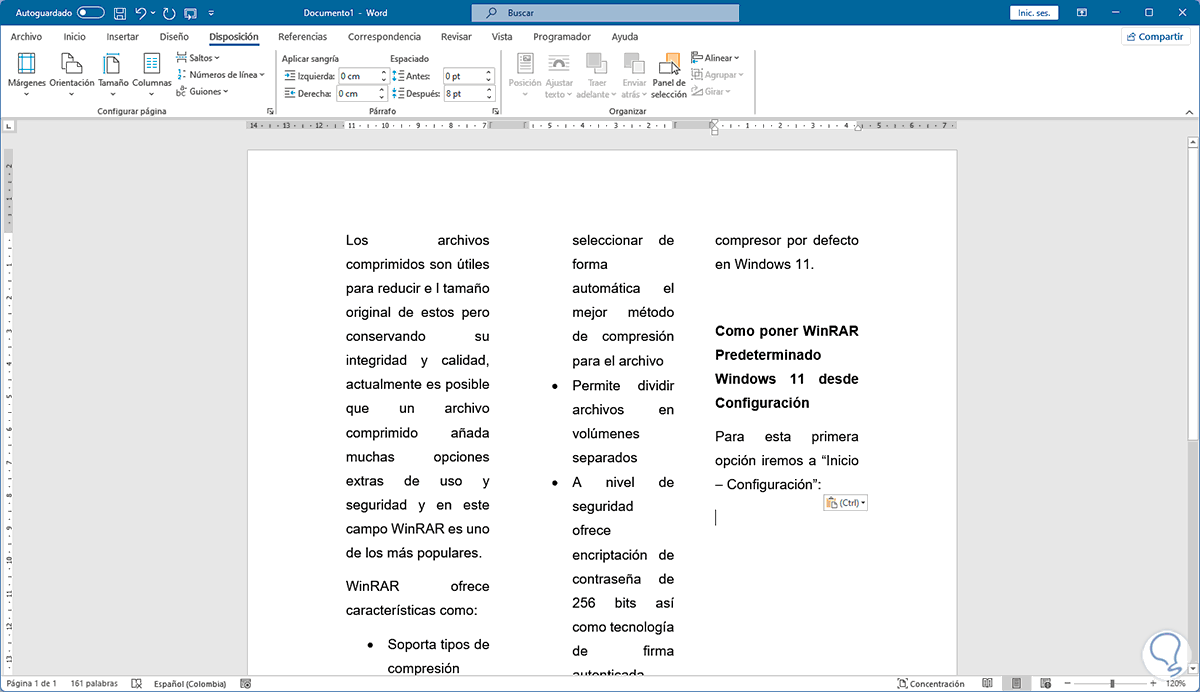Switch to the Insertar tab
Screen dimensions: 1200x692
tap(122, 36)
